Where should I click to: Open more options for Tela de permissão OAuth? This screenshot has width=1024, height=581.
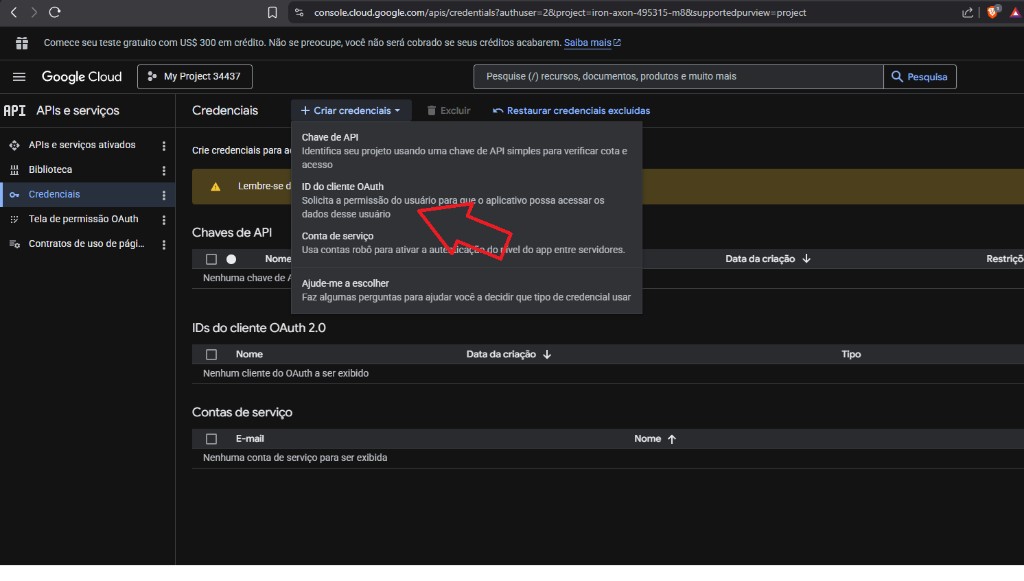coord(164,220)
